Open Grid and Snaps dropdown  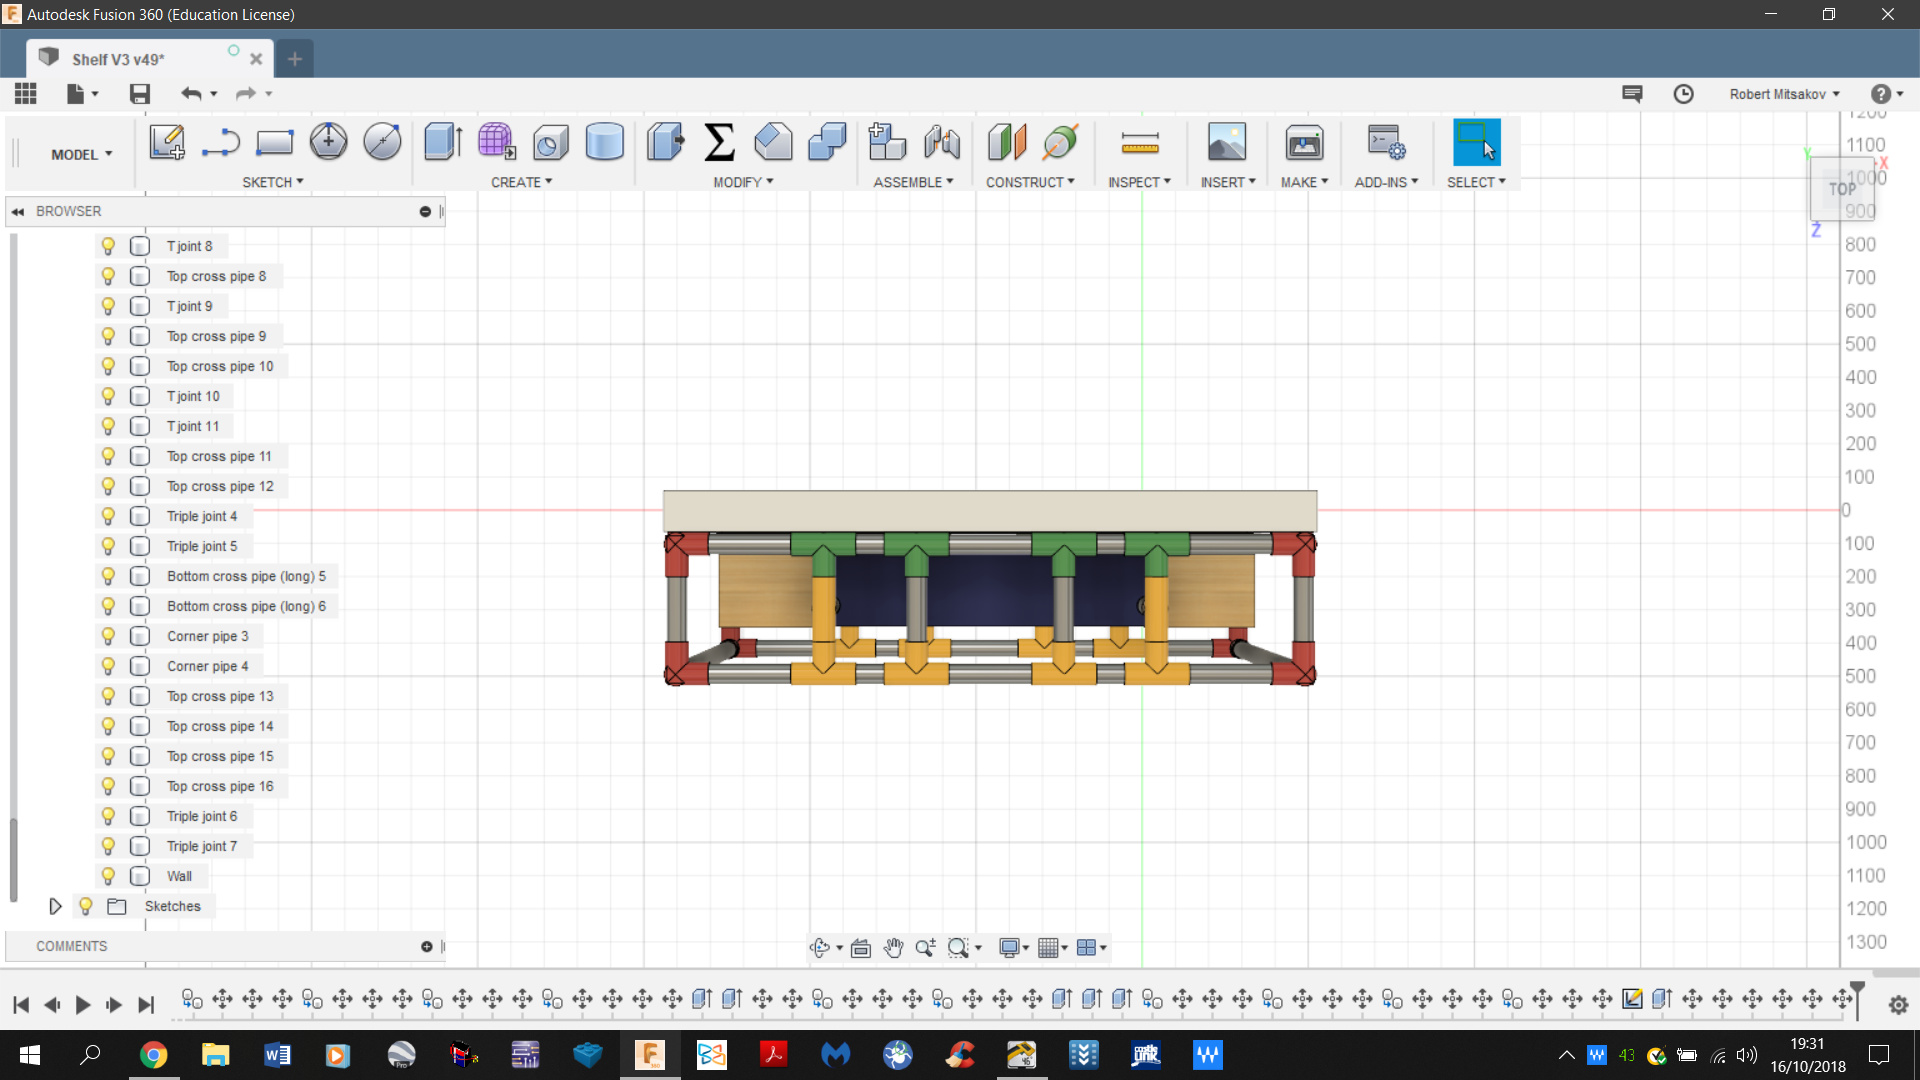1053,947
